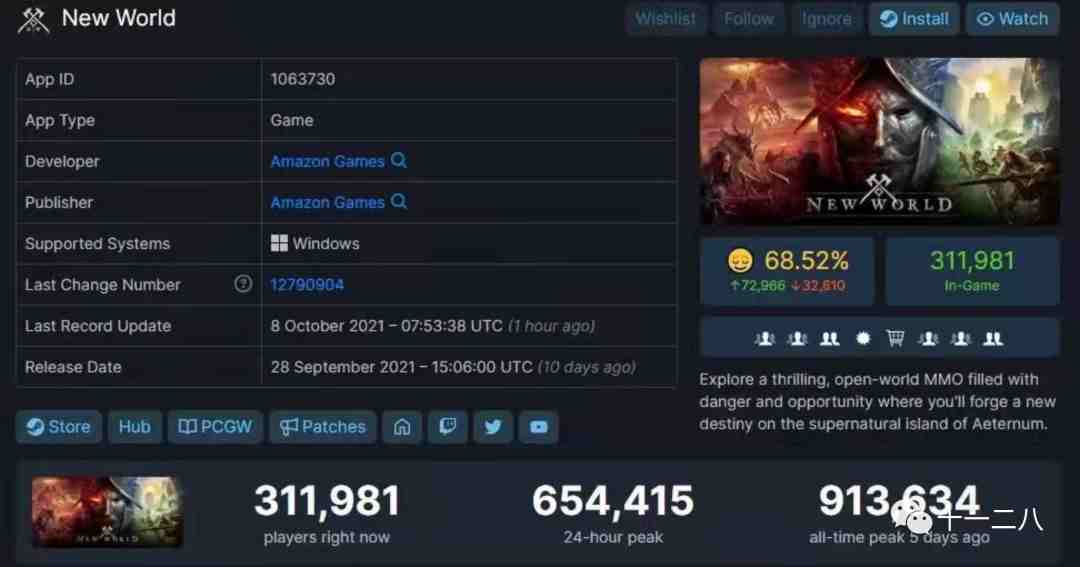Open the Patches button
The height and width of the screenshot is (567, 1080).
tap(322, 427)
